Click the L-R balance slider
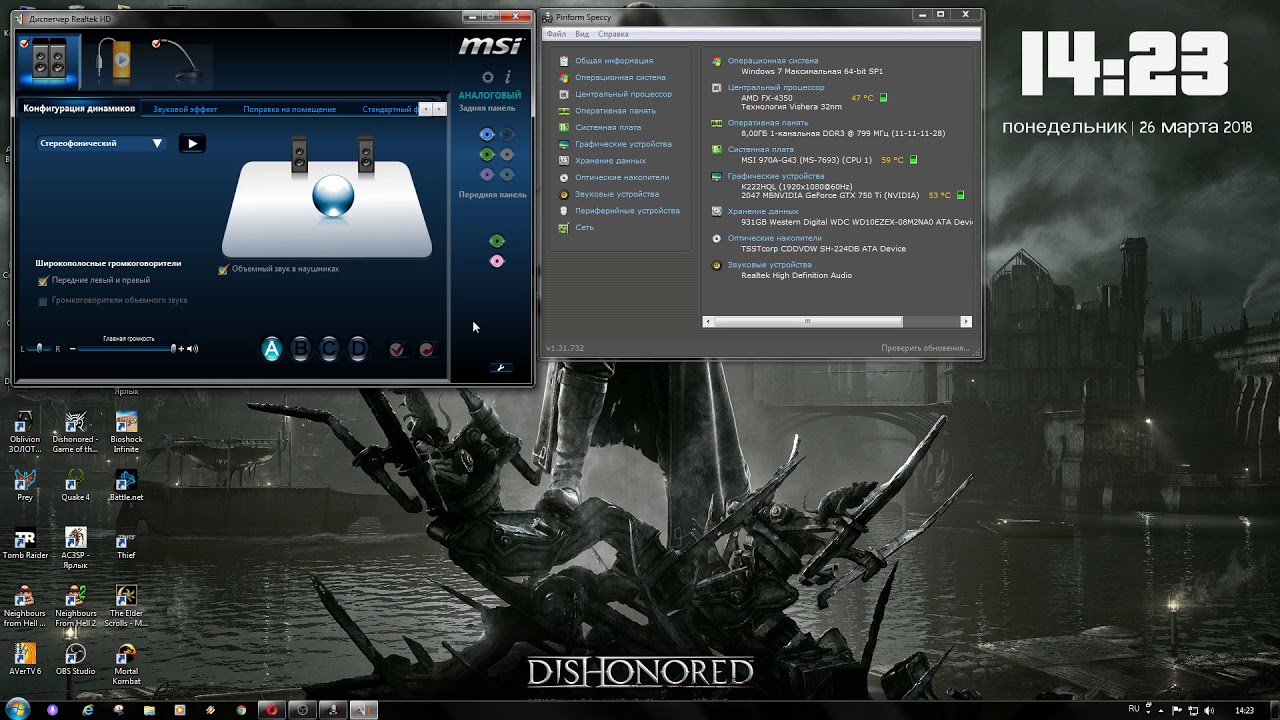The width and height of the screenshot is (1280, 720). click(x=41, y=349)
